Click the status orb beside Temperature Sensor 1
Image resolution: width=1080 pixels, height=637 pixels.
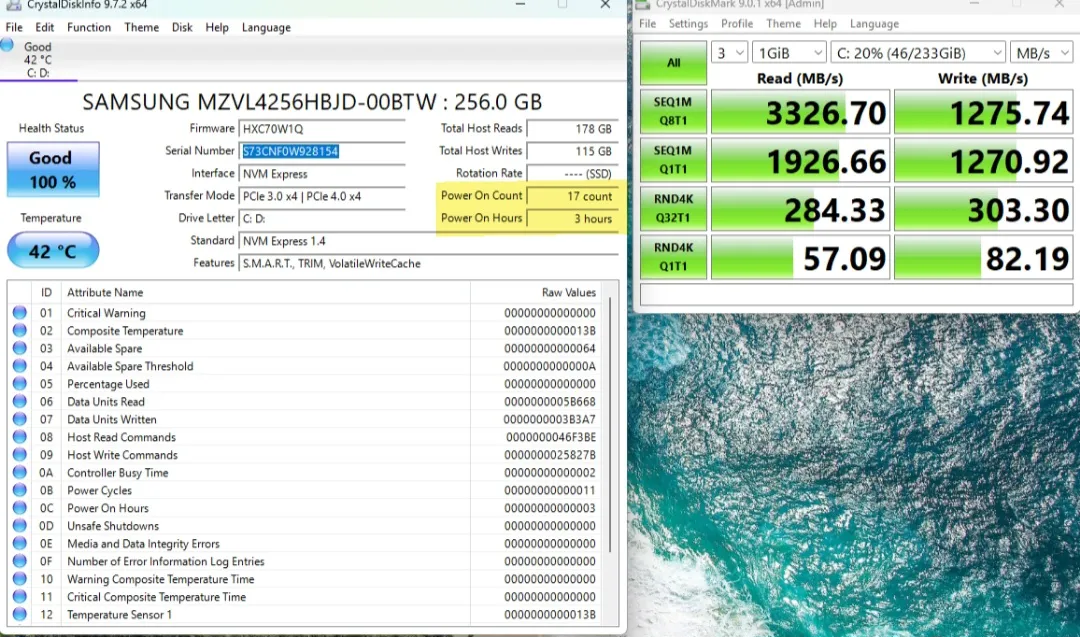[x=20, y=615]
